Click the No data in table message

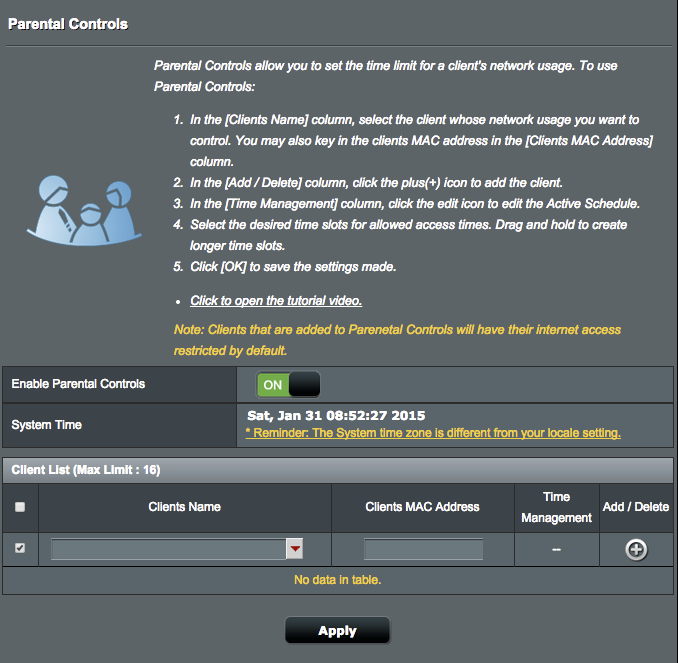338,580
